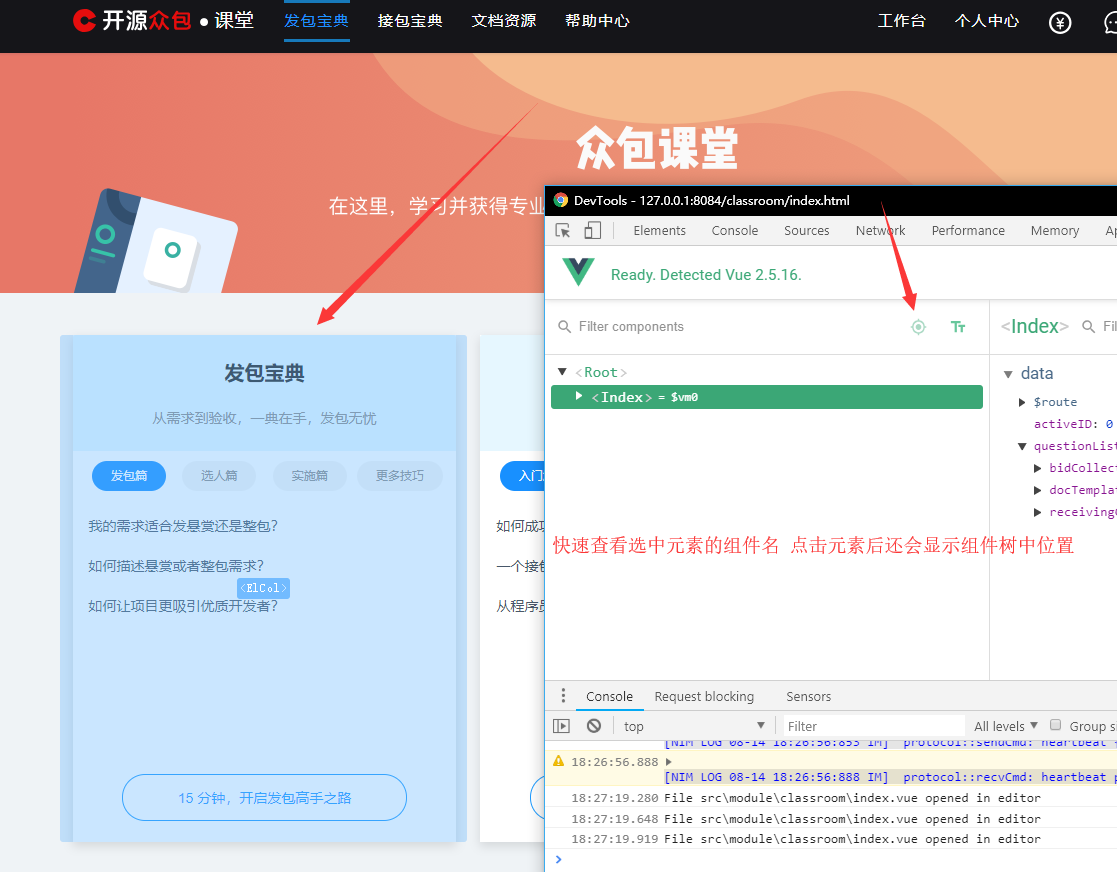Switch to the Elements tab in DevTools
This screenshot has width=1117, height=872.
tap(659, 230)
